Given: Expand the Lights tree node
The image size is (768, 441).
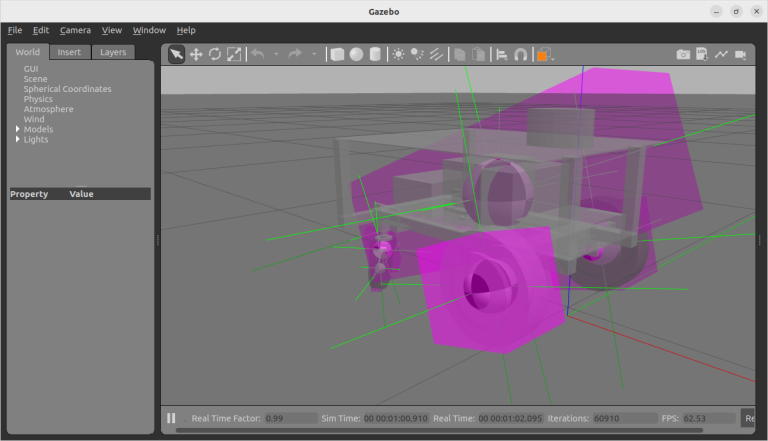Looking at the screenshot, I should (x=17, y=139).
